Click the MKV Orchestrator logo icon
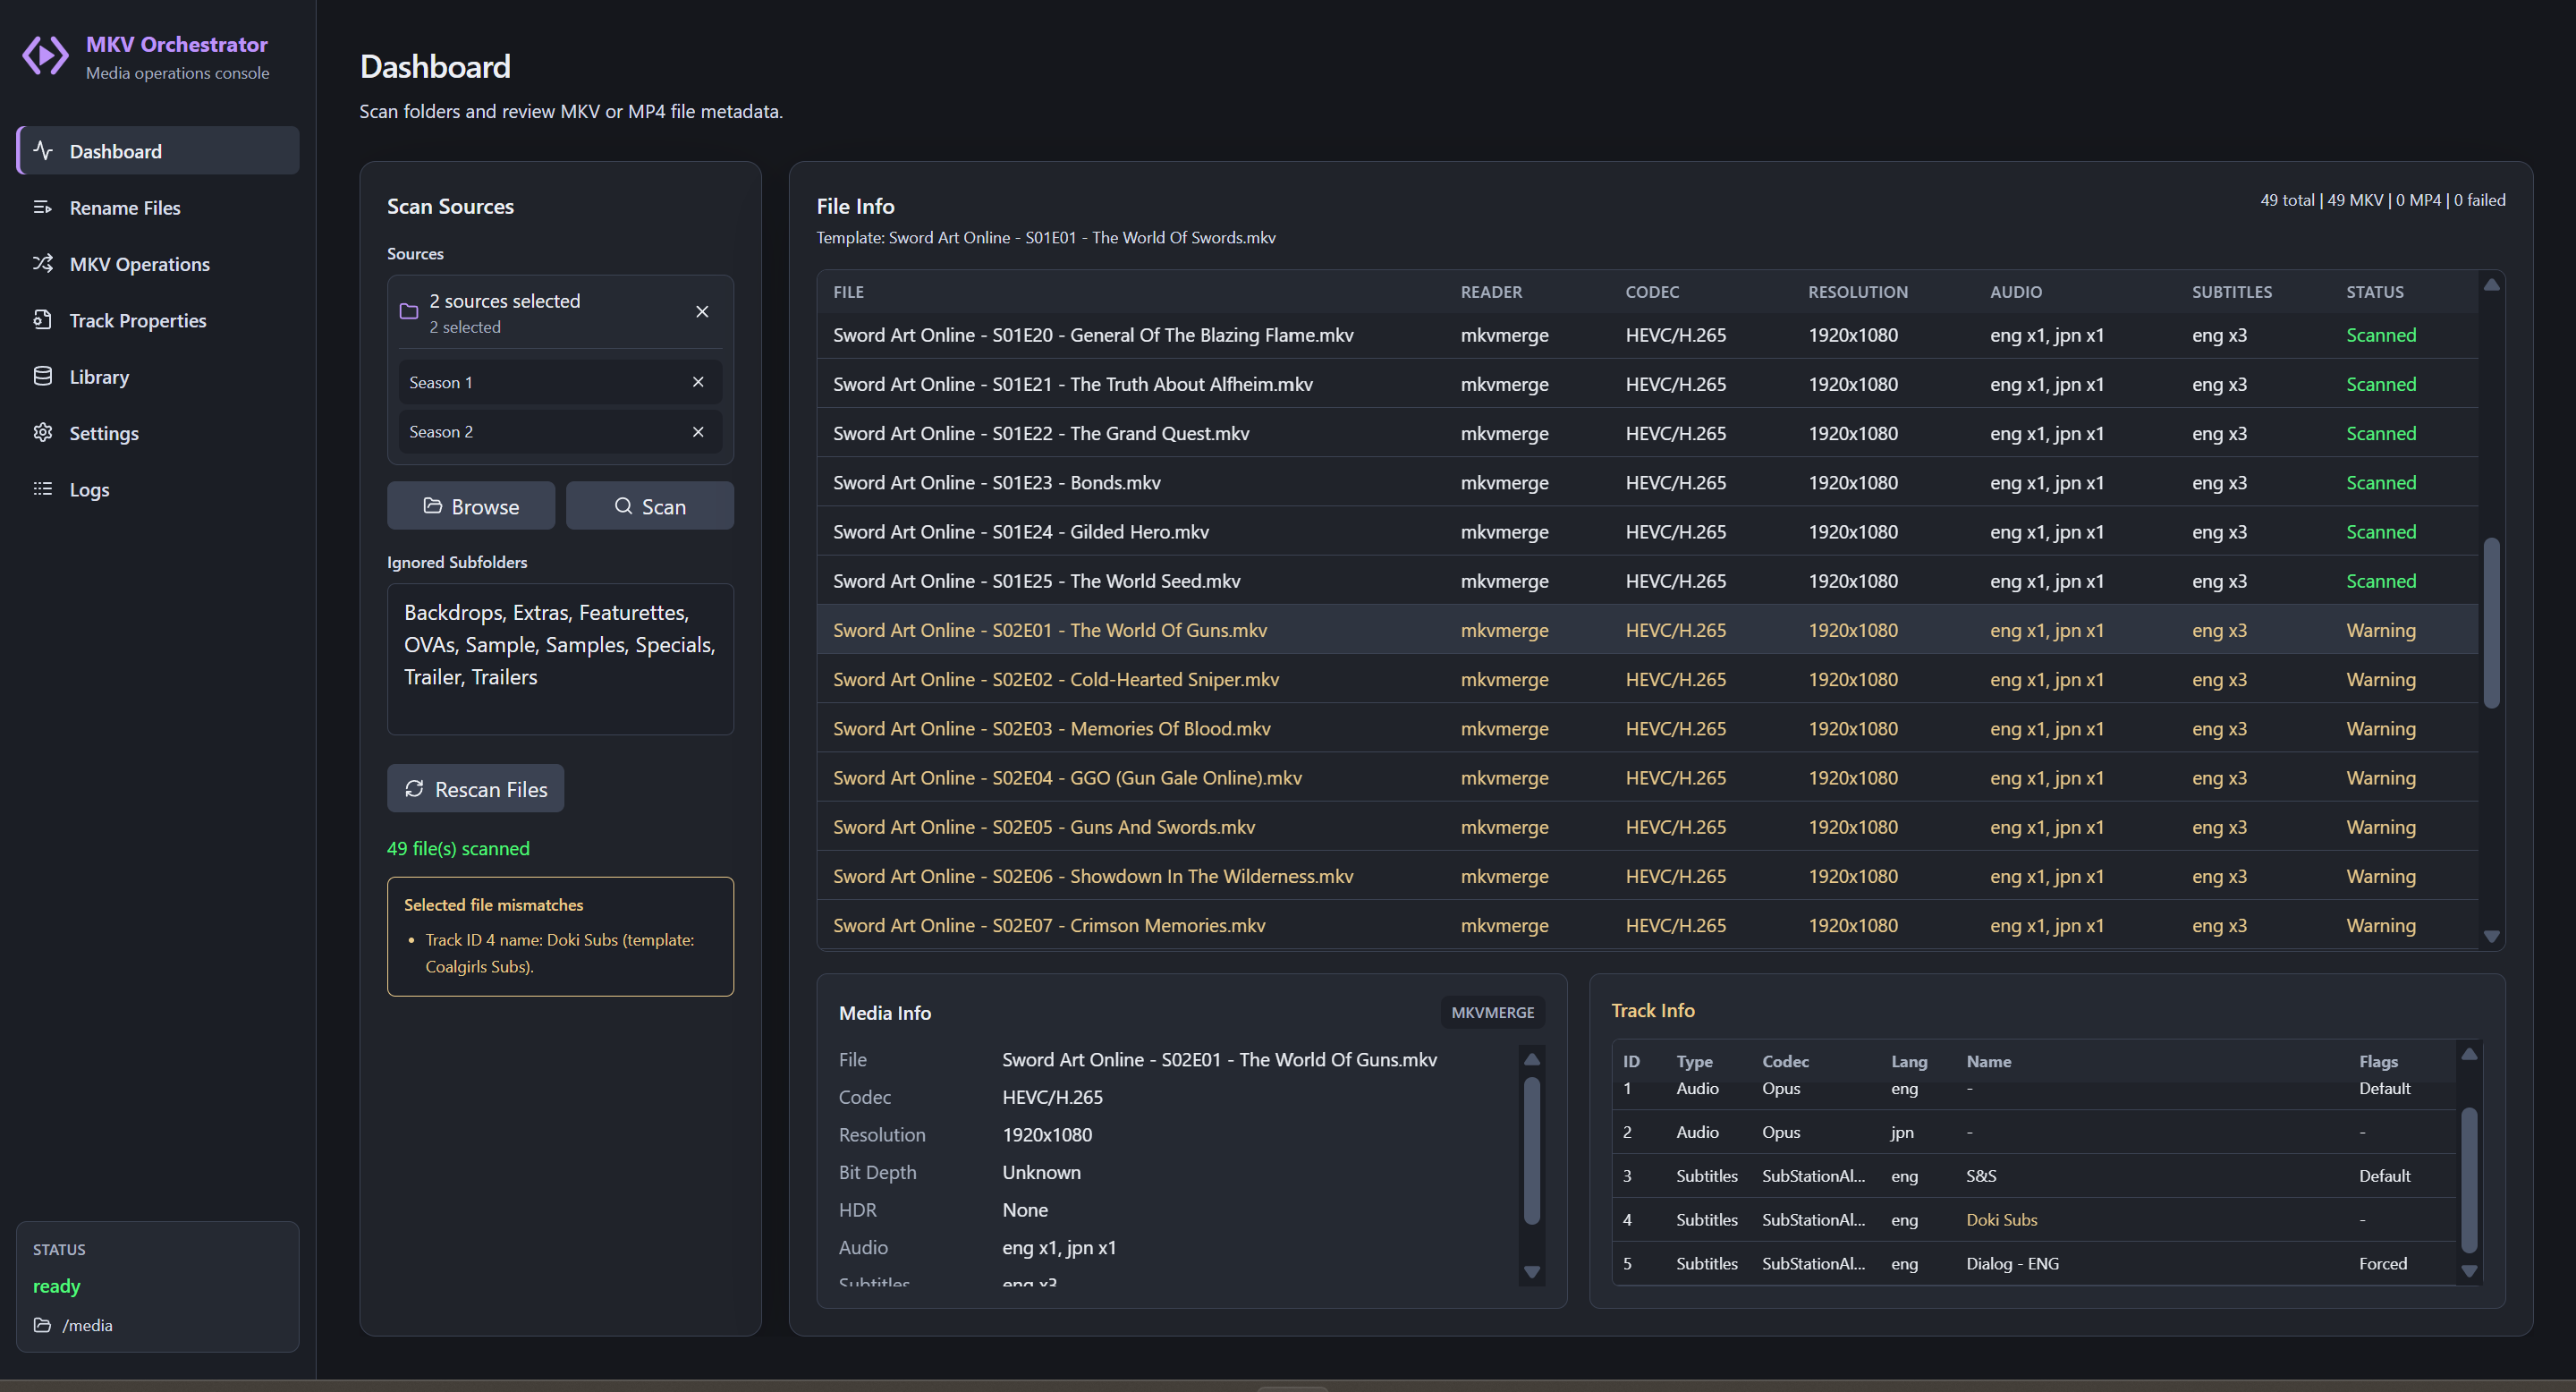2576x1392 pixels. pos(46,56)
